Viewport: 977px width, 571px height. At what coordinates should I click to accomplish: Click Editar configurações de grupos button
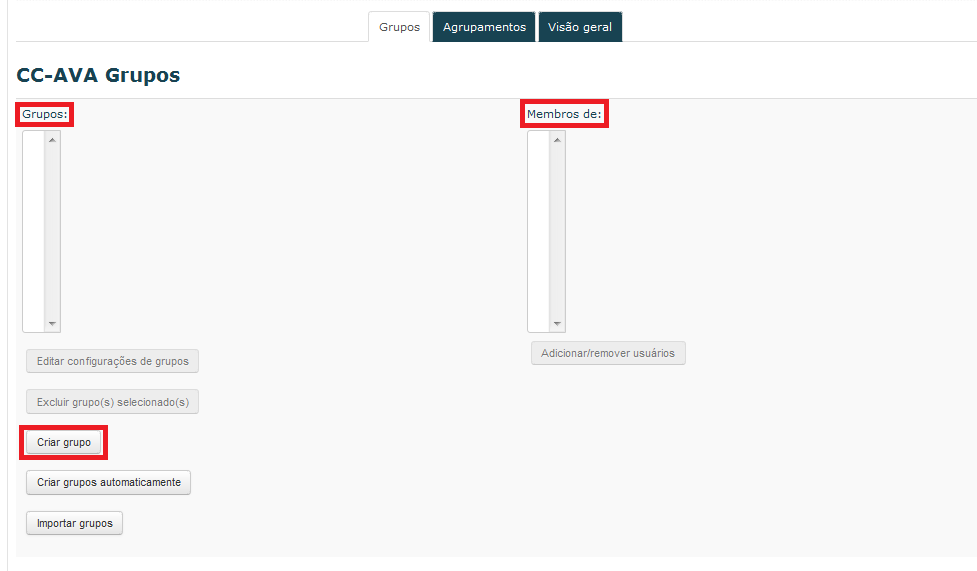click(112, 361)
